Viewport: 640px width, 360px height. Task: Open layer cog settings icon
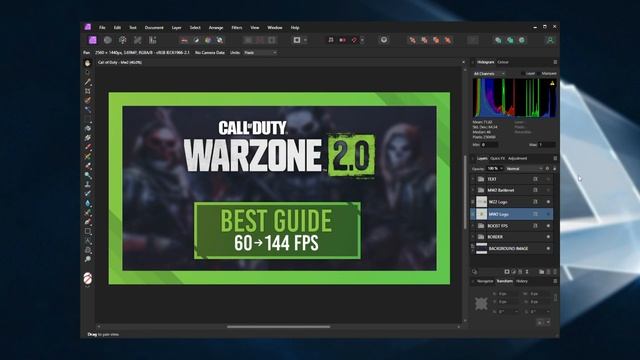pos(547,168)
